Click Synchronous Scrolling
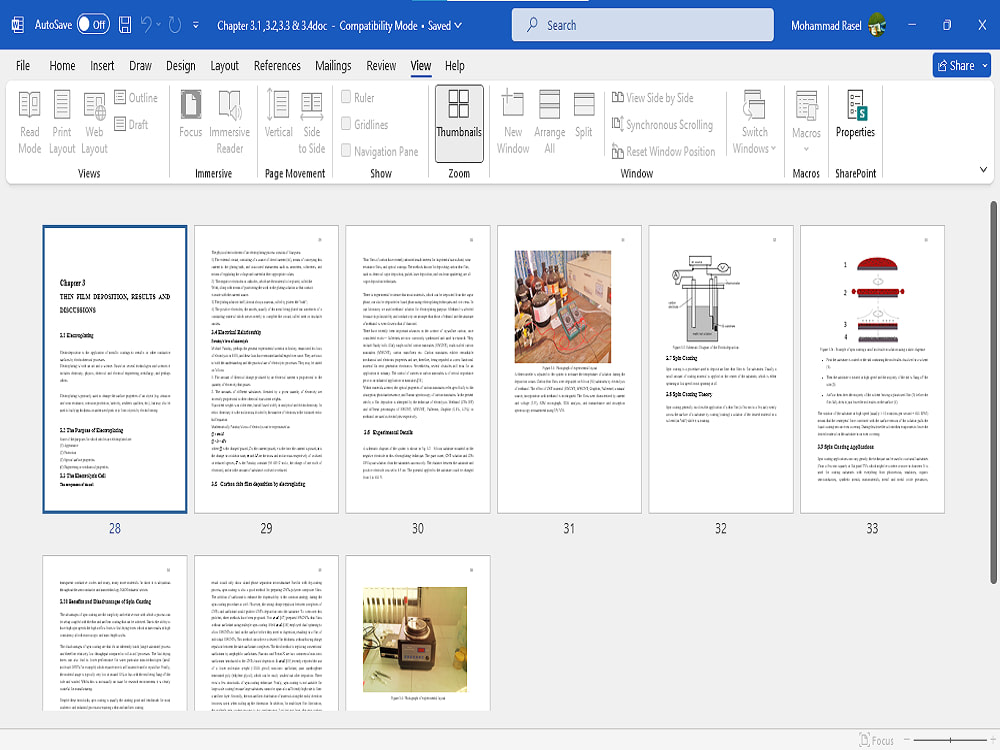The height and width of the screenshot is (750, 1000). pyautogui.click(x=662, y=124)
